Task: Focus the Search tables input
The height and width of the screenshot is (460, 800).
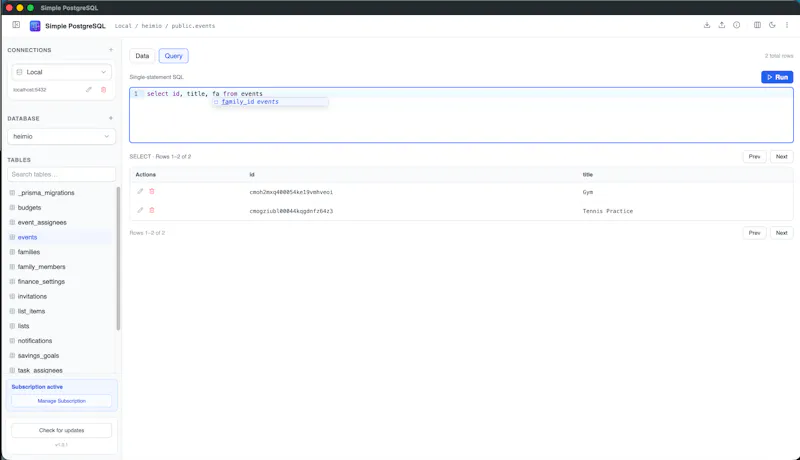Action: pyautogui.click(x=61, y=174)
